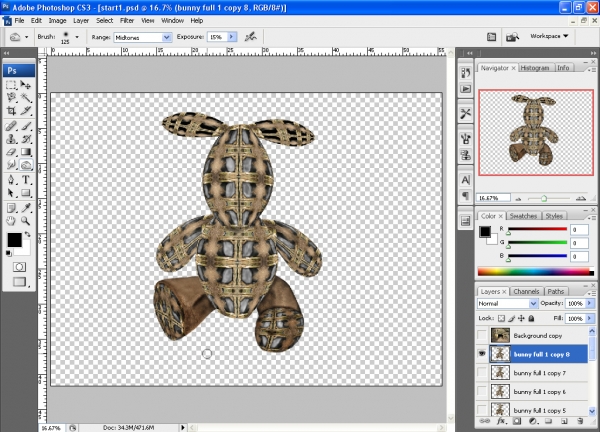Click the swap foreground/background colors arrow
The width and height of the screenshot is (600, 432).
coord(27,234)
